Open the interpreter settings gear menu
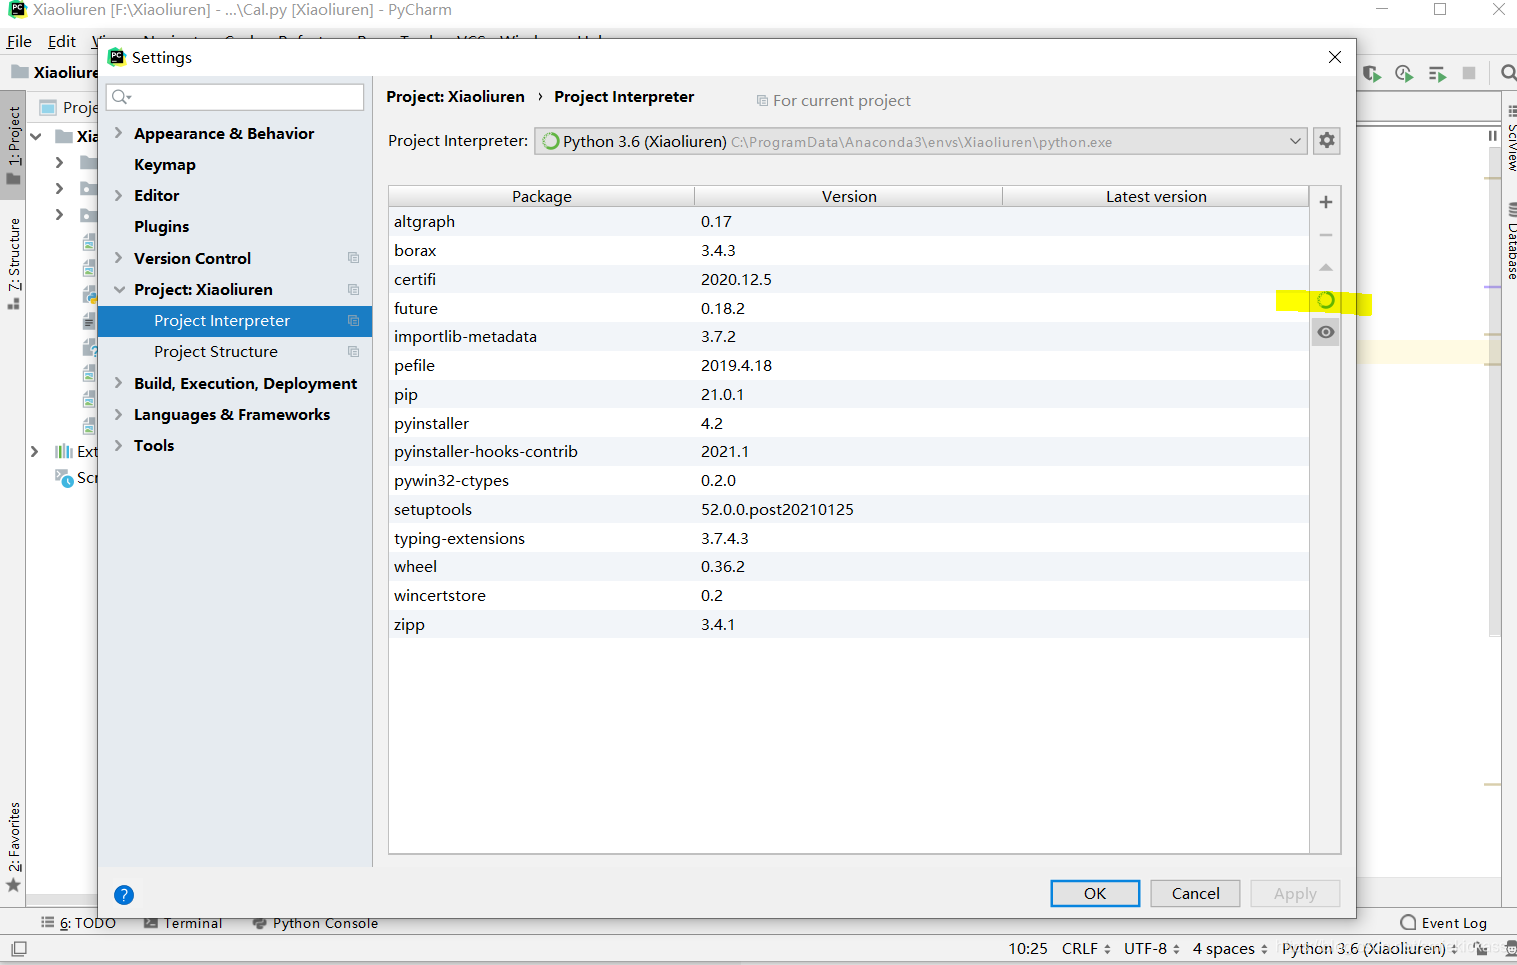The image size is (1517, 965). point(1327,141)
